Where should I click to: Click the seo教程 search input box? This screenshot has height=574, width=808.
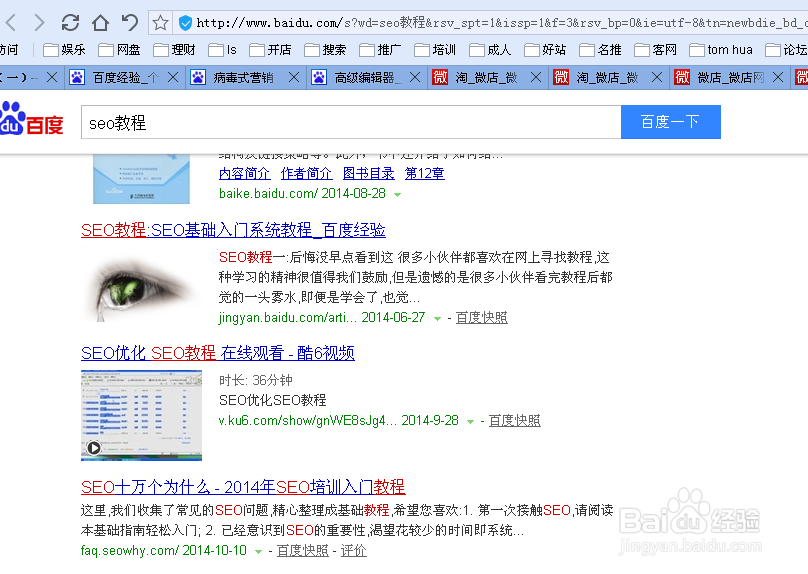click(x=351, y=122)
